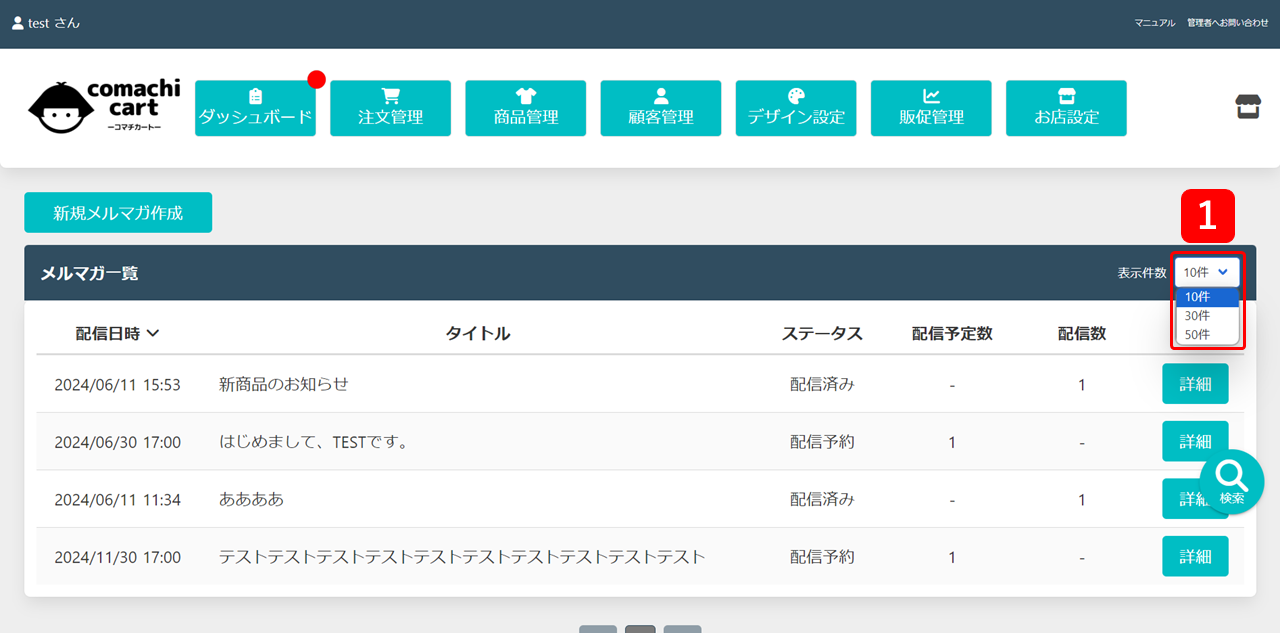Select 30件 option in dropdown
The width and height of the screenshot is (1280, 633).
(1207, 316)
